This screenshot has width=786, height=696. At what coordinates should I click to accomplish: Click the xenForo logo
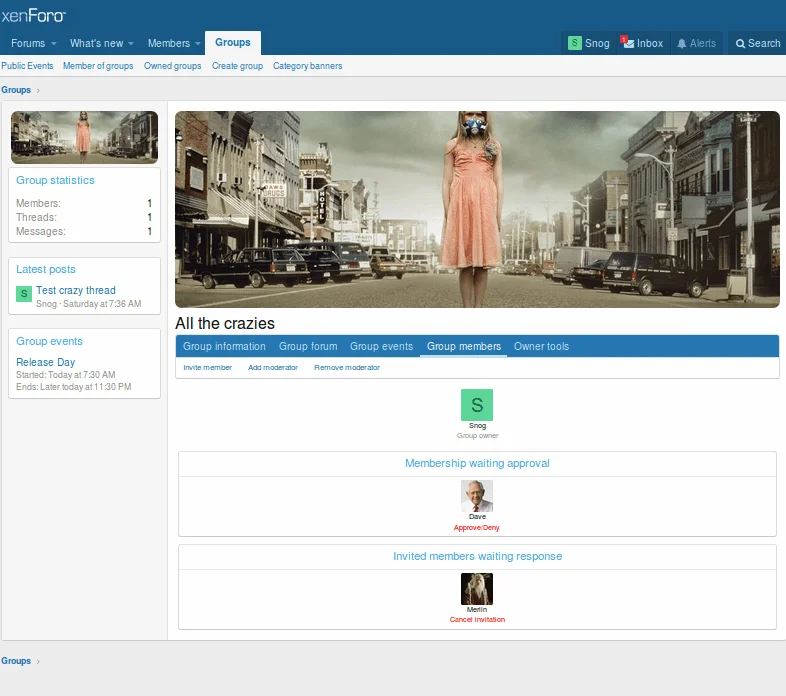(x=34, y=16)
